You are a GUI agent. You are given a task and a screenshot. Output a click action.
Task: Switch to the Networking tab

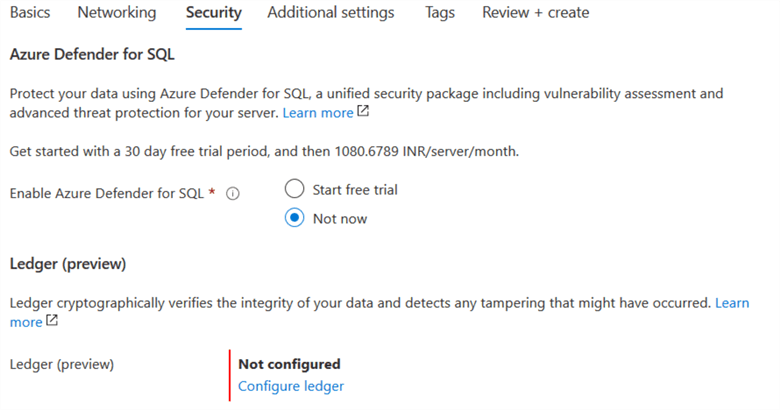117,13
